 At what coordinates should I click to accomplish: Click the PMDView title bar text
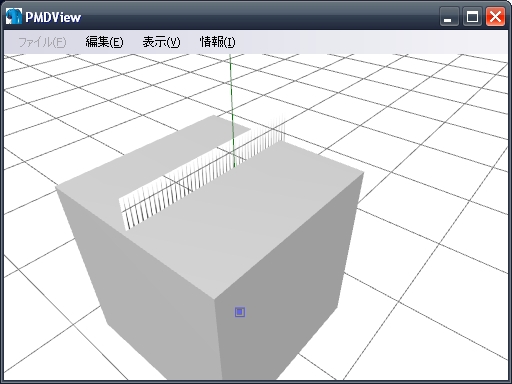pyautogui.click(x=53, y=17)
